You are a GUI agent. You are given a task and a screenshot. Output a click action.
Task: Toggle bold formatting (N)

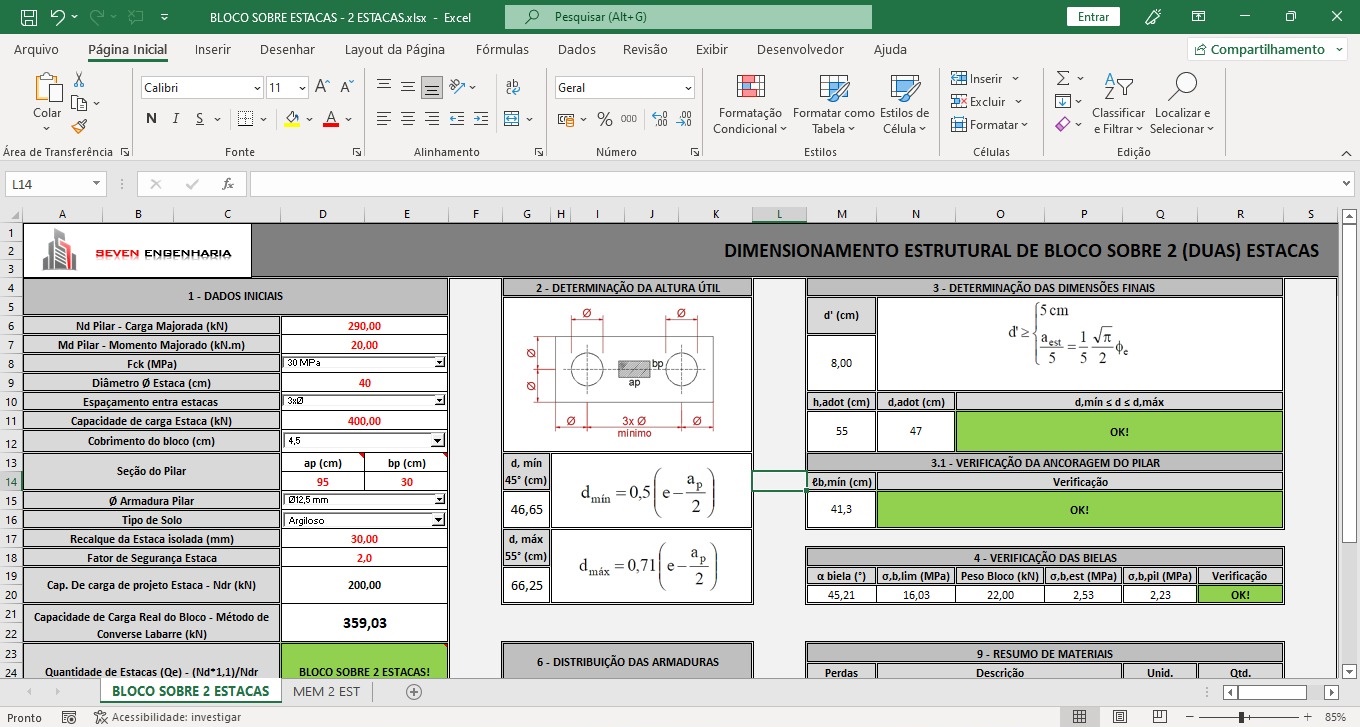[x=151, y=119]
